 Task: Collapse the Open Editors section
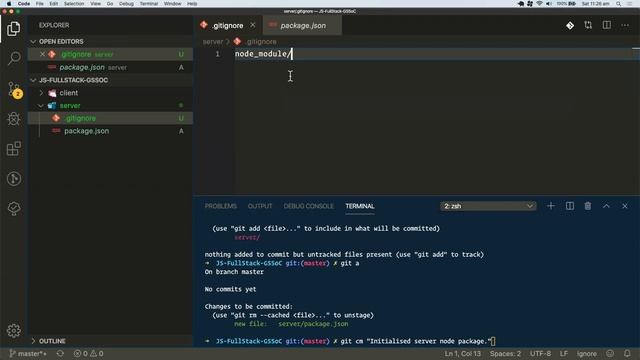33,42
